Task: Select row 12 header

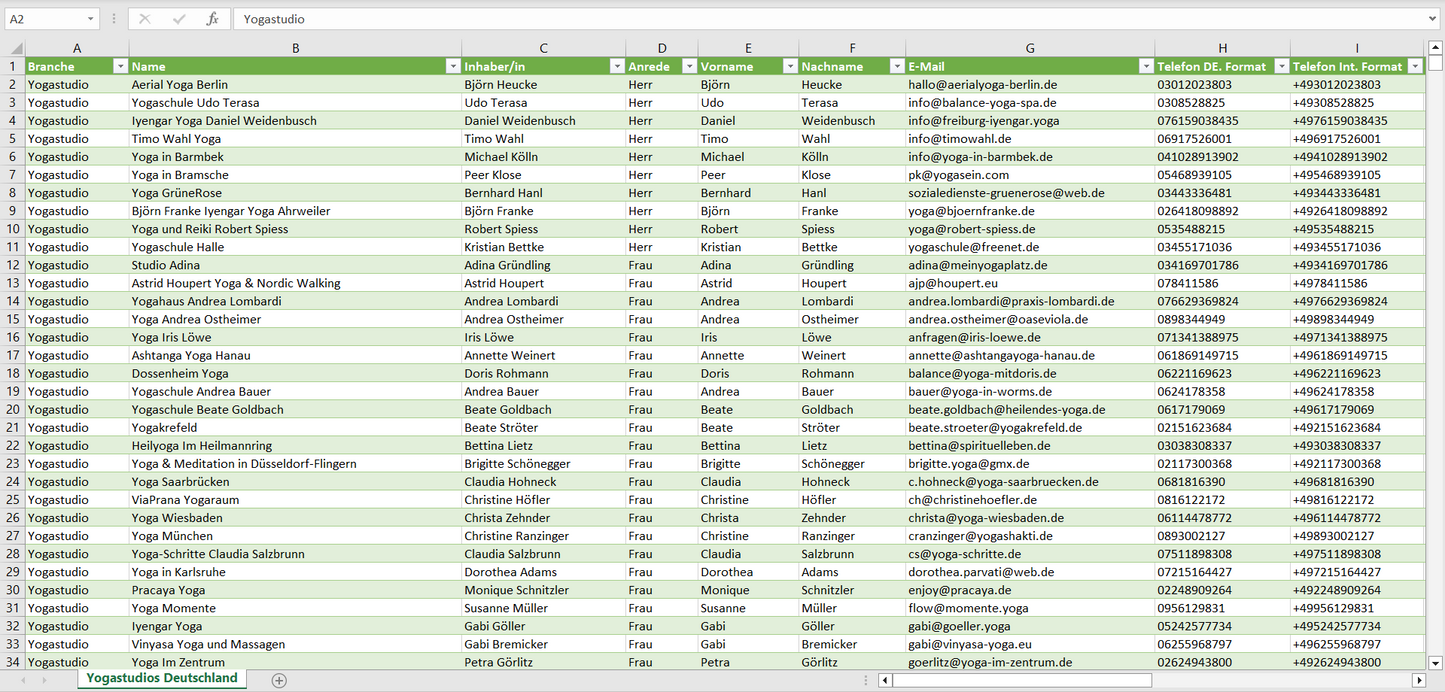Action: pyautogui.click(x=12, y=265)
